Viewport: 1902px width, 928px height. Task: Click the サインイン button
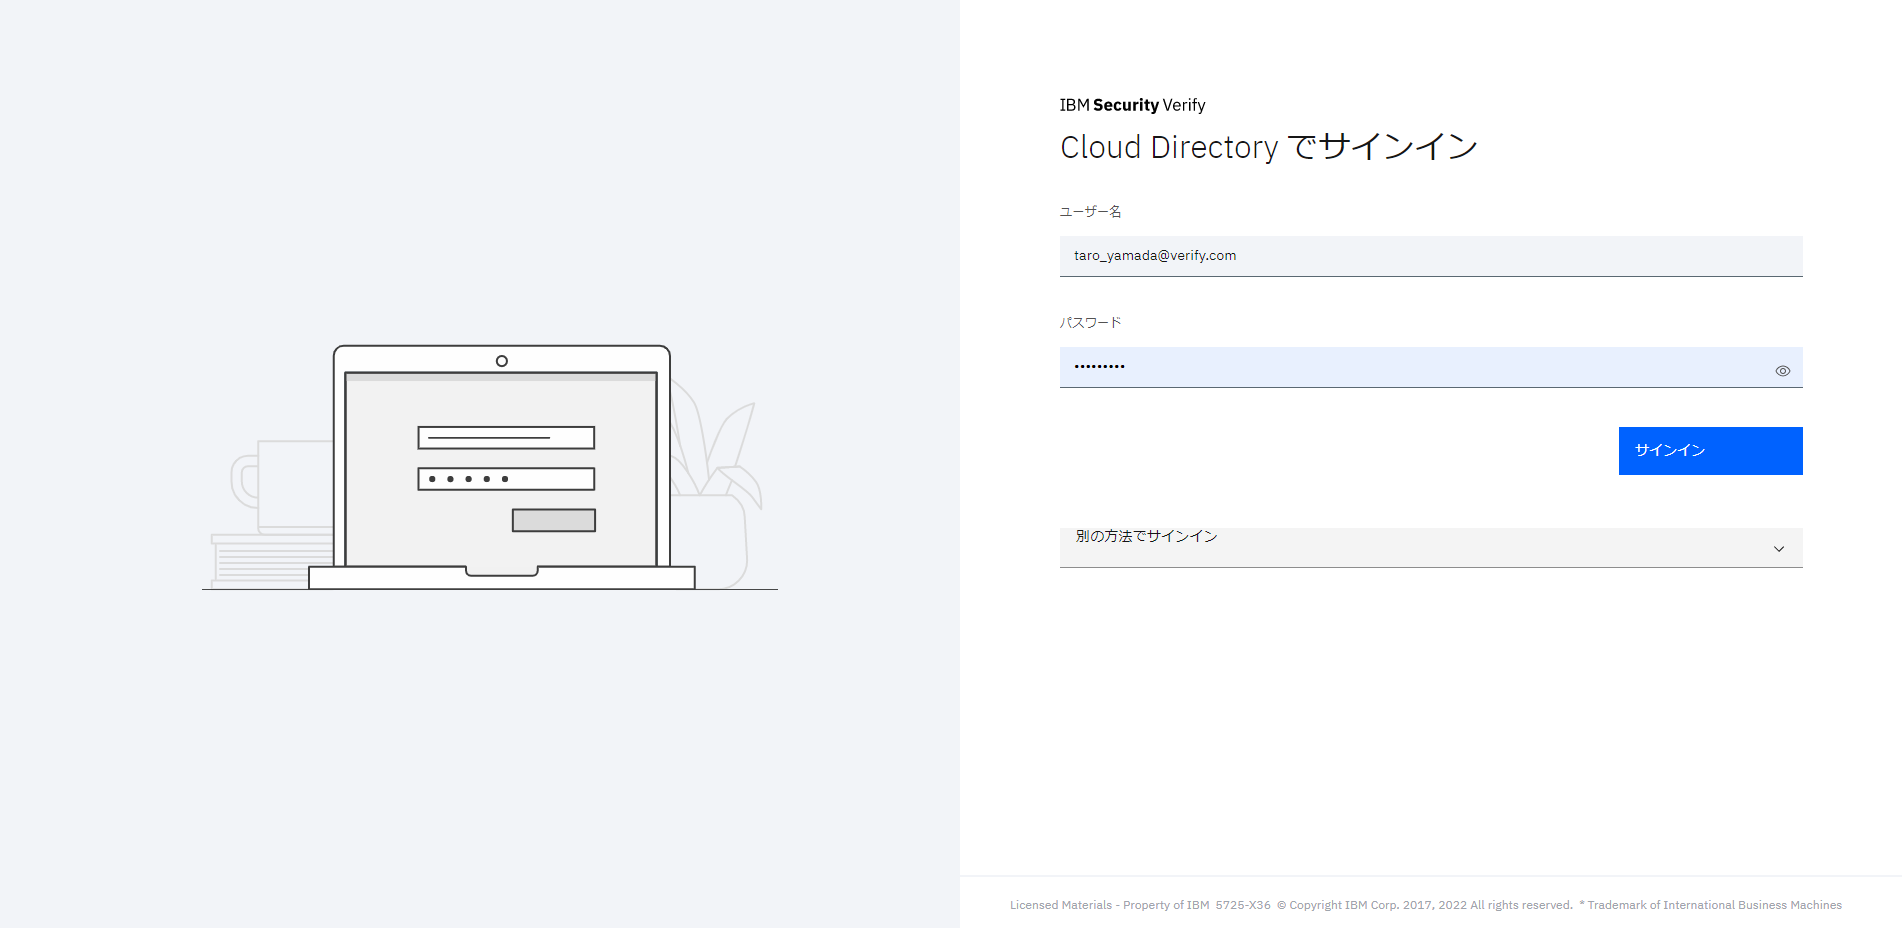(1710, 451)
